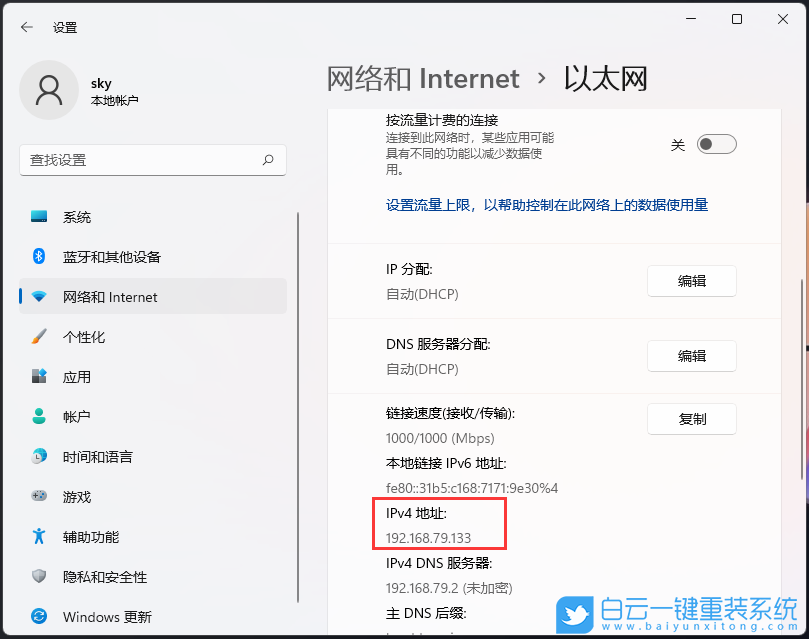Click 编辑 next to DNS 服务器分配
The height and width of the screenshot is (639, 809).
coord(691,356)
